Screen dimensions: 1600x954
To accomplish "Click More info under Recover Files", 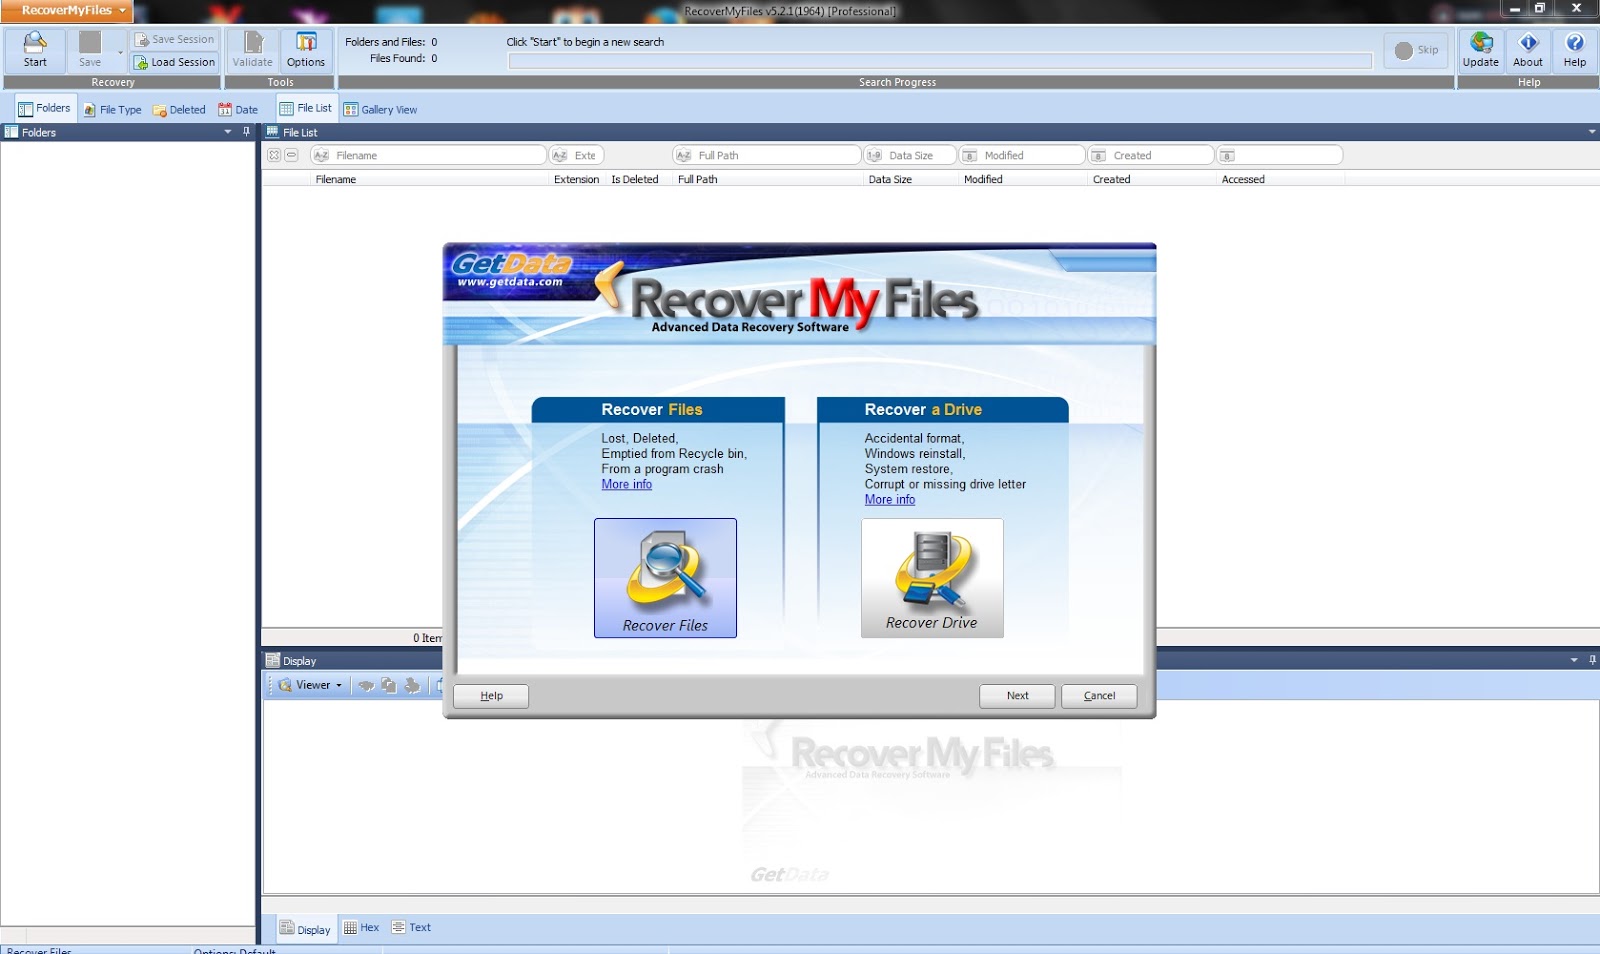I will (626, 484).
